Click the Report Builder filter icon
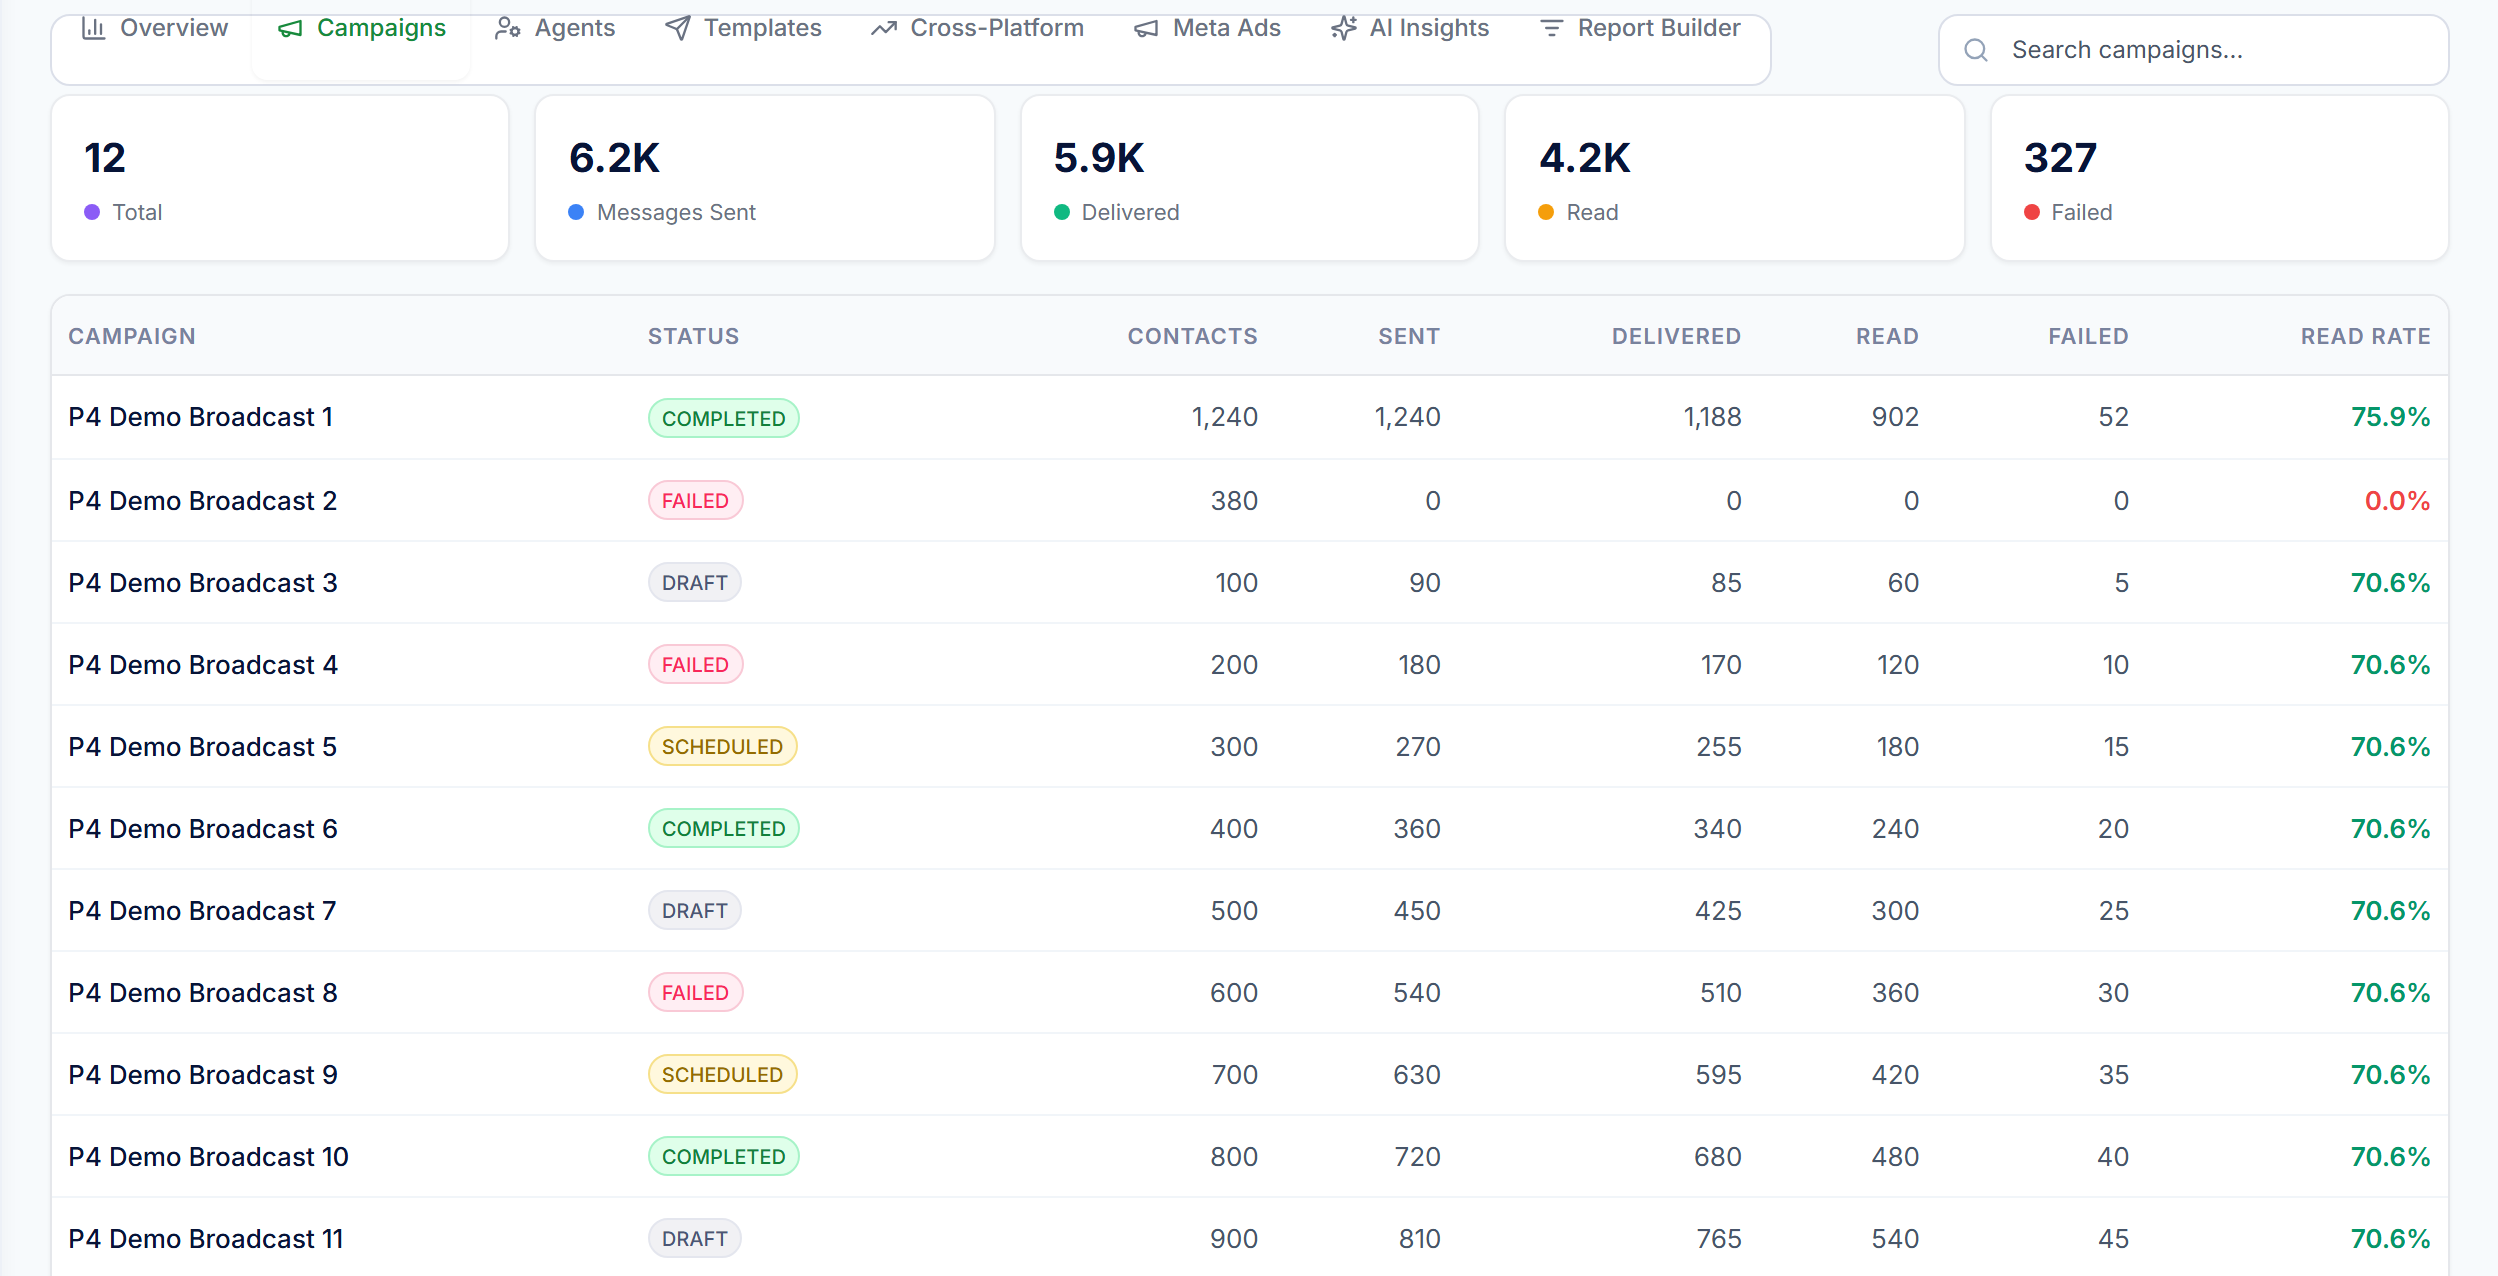2498x1276 pixels. coord(1551,28)
